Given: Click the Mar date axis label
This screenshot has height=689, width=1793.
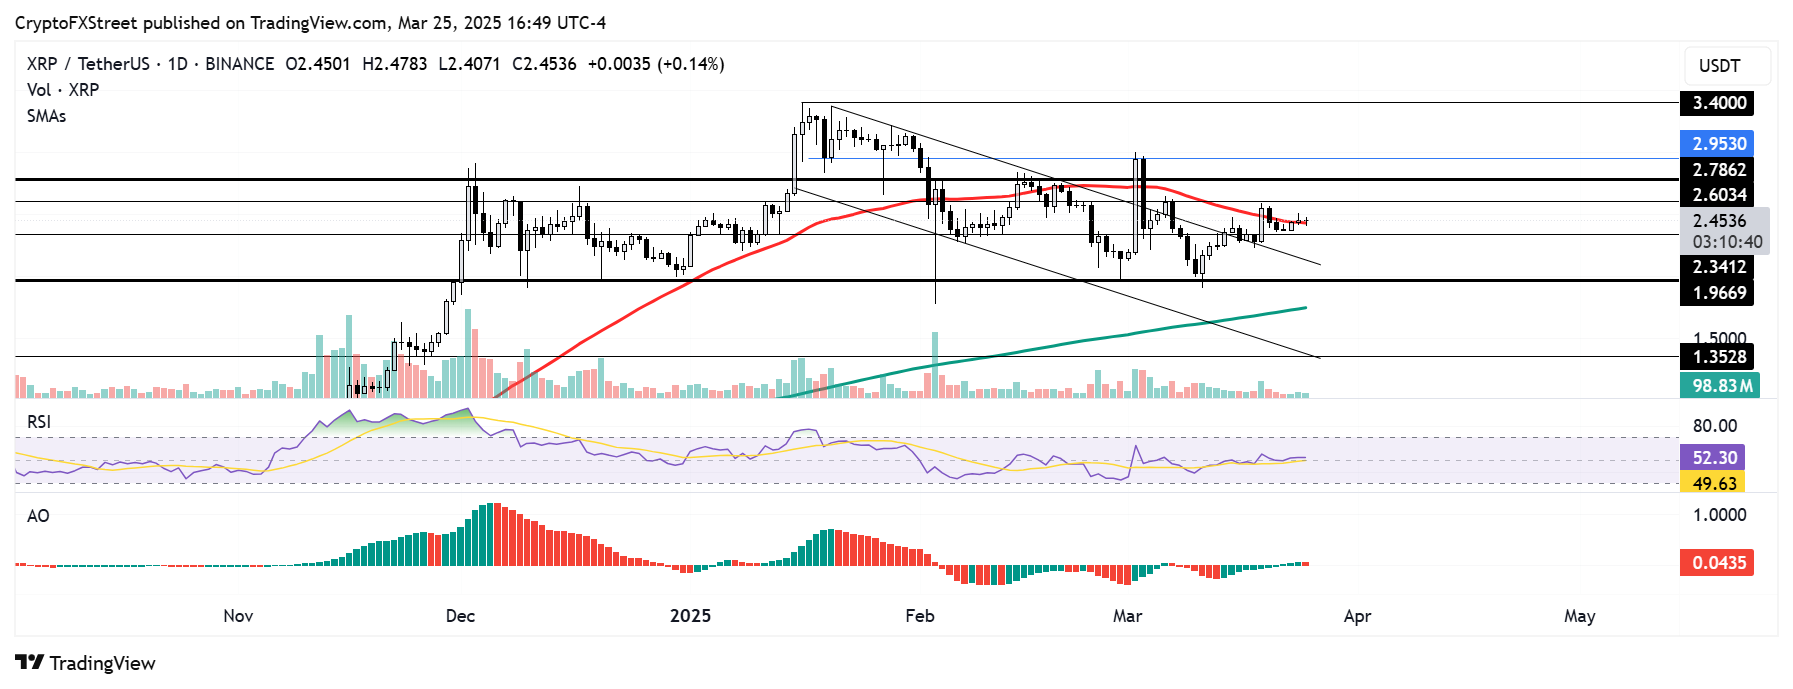Looking at the screenshot, I should coord(1127,616).
